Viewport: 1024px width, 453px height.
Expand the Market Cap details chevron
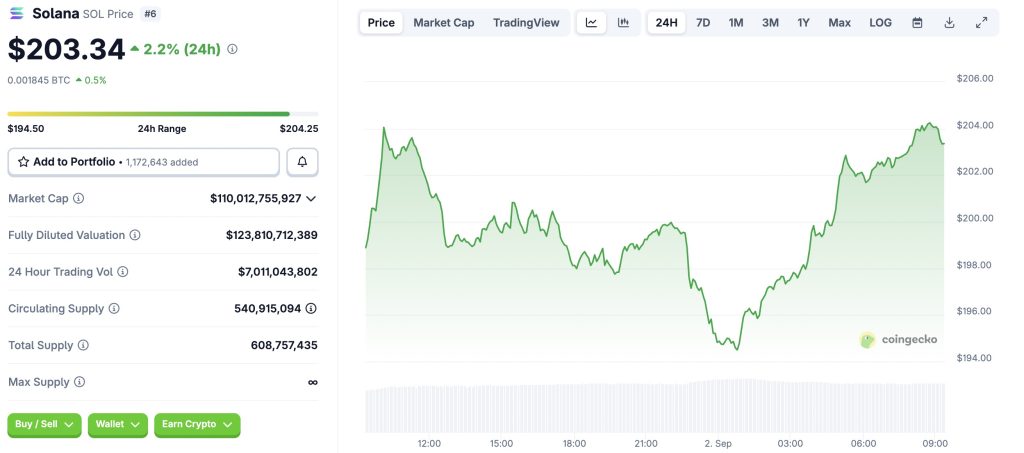point(311,198)
